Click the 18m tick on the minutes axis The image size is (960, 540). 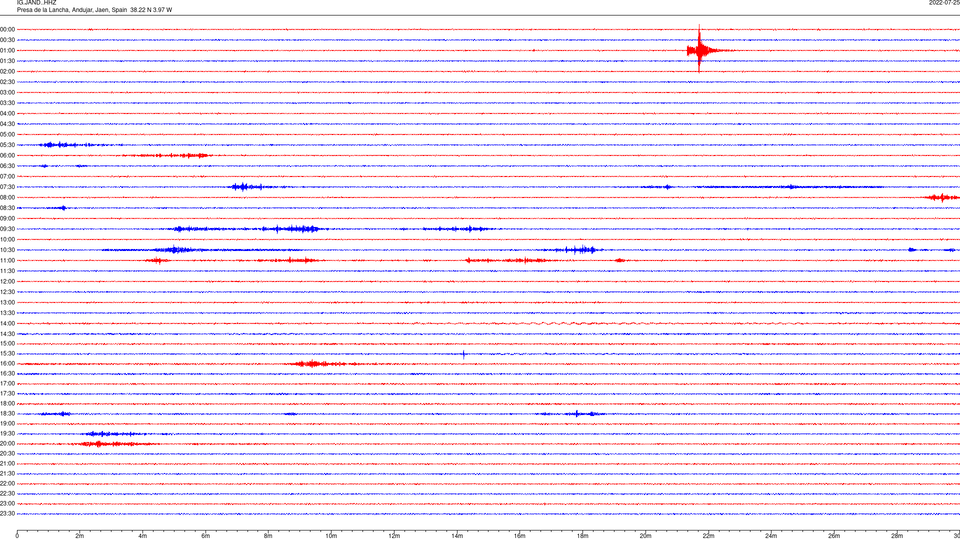[582, 536]
